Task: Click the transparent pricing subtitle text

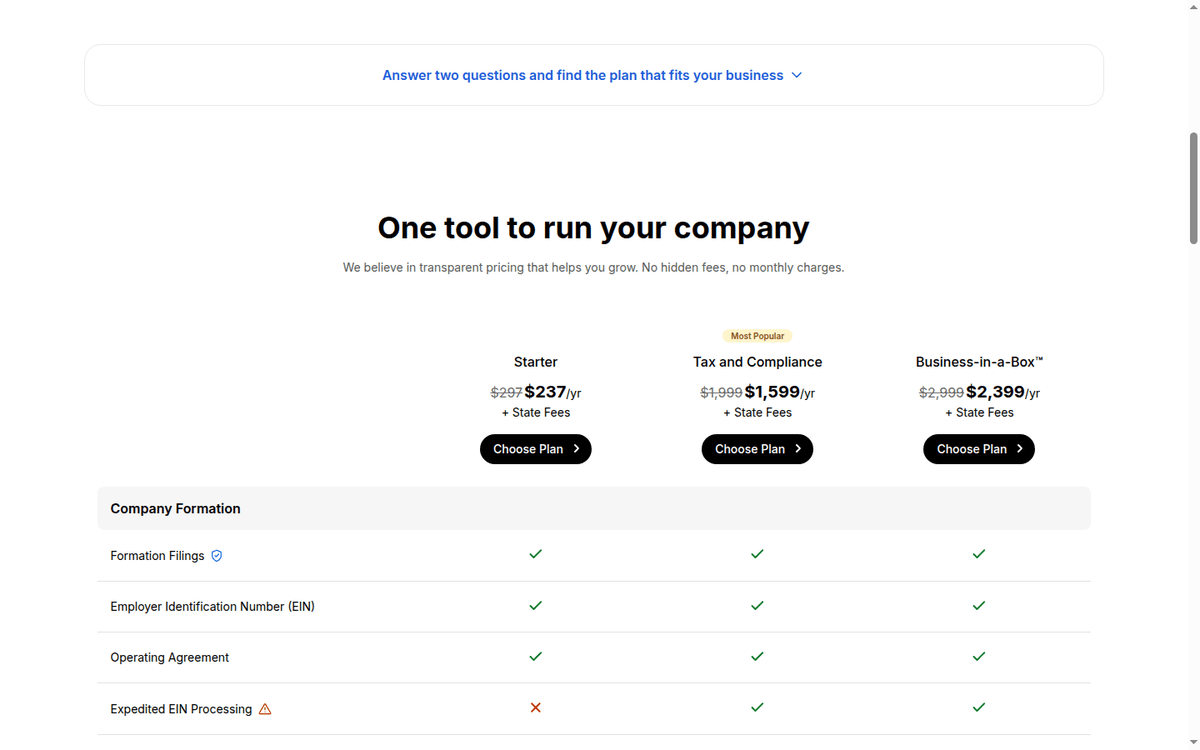Action: pyautogui.click(x=593, y=268)
